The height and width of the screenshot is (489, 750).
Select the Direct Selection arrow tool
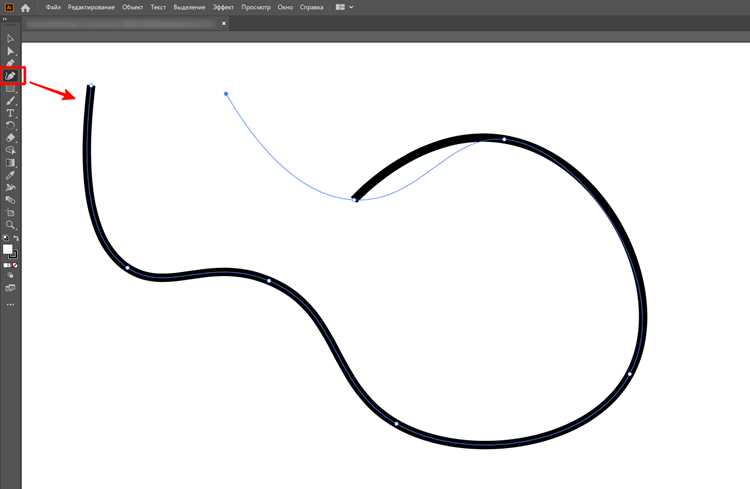tap(10, 51)
